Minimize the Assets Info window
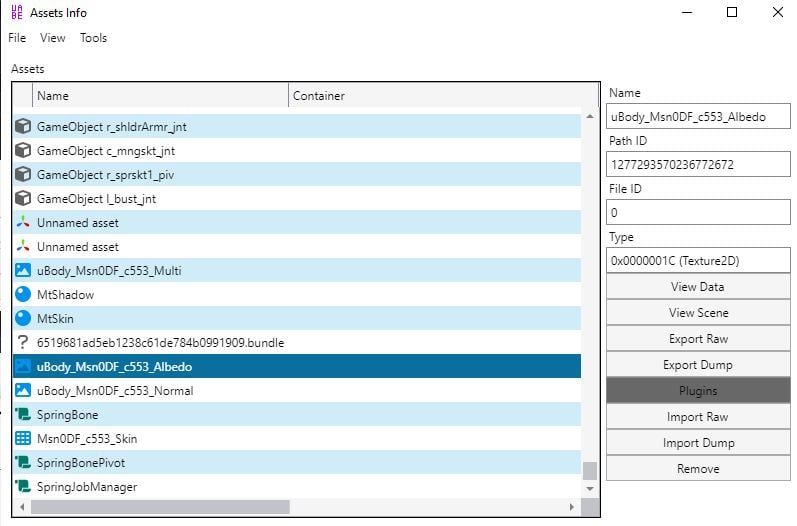 pos(687,12)
